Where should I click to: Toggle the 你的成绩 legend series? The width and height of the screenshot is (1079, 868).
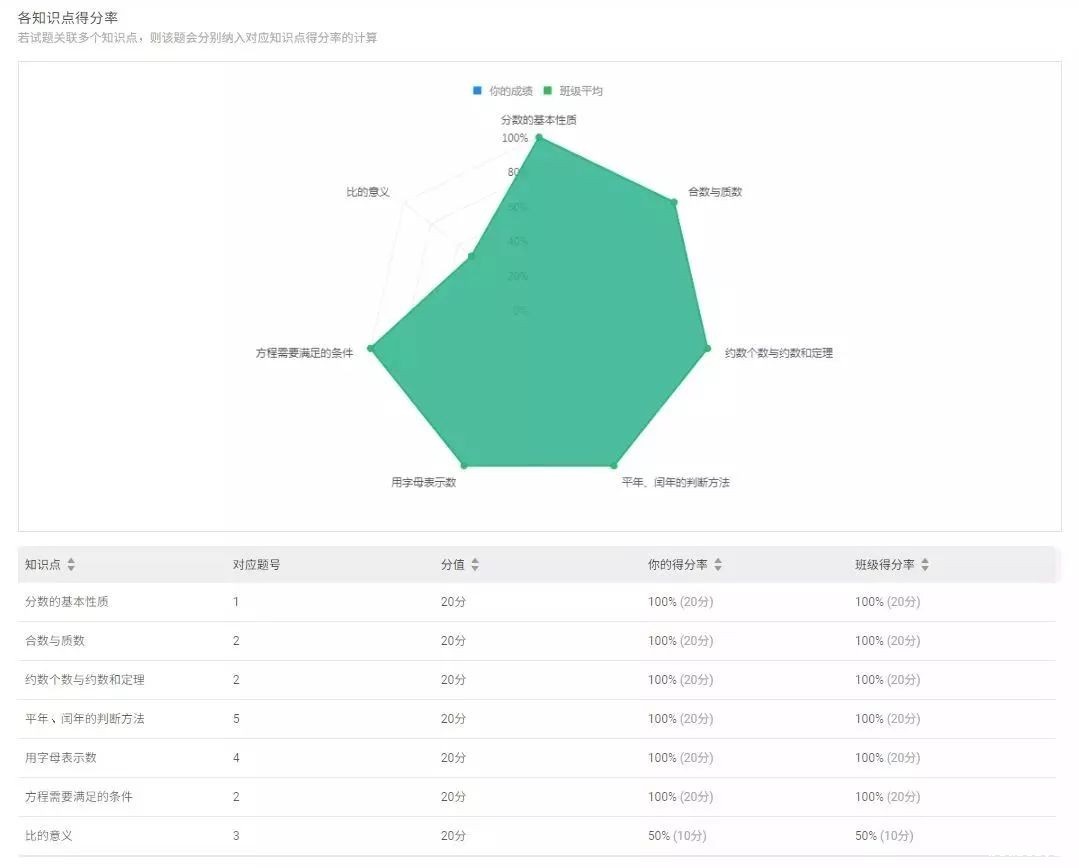click(503, 91)
